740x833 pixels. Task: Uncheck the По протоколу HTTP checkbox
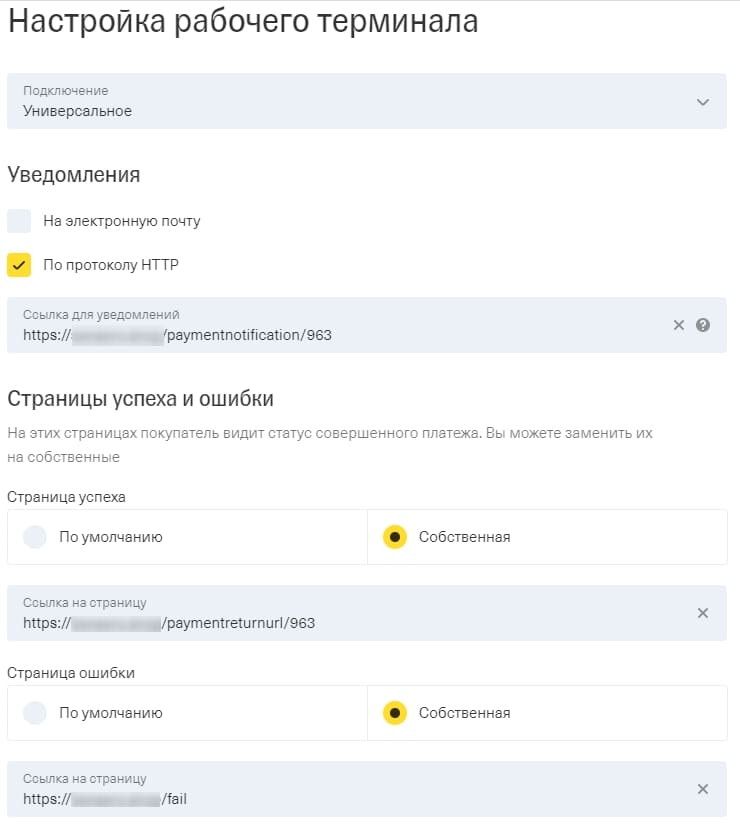pos(19,265)
